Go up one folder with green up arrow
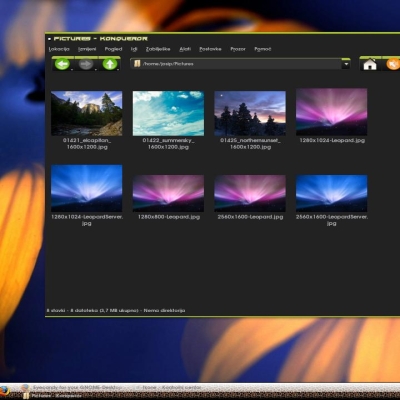Screen dimensions: 400x400 [110, 64]
